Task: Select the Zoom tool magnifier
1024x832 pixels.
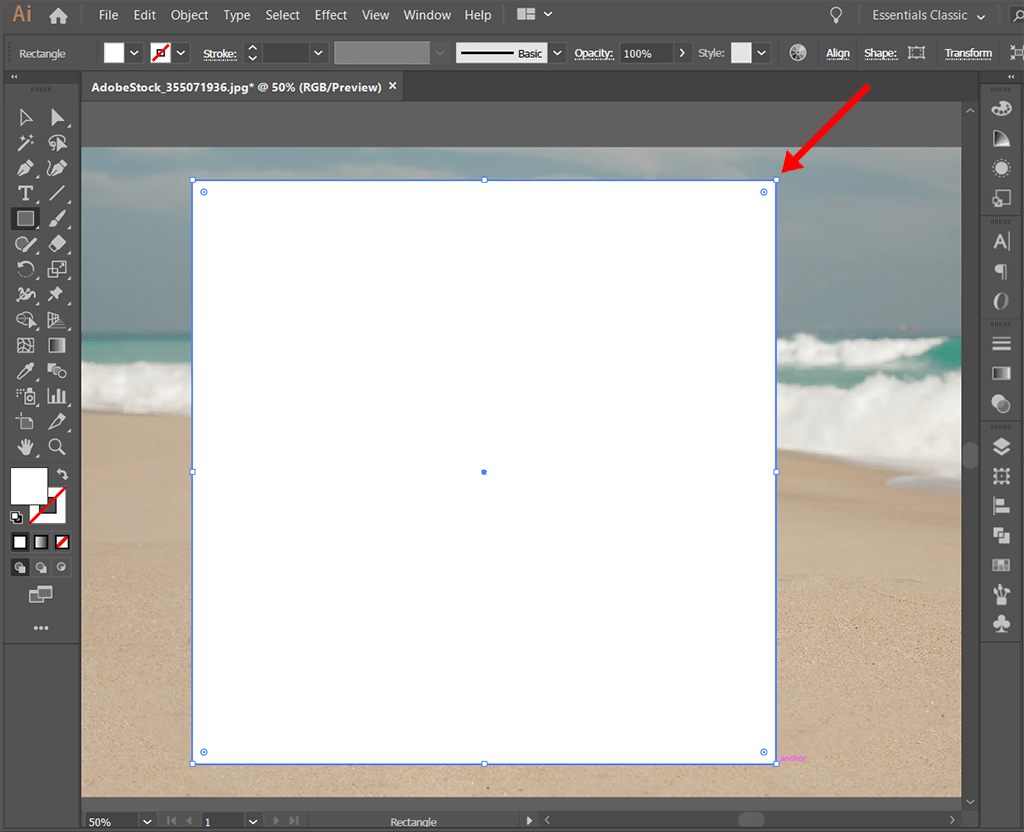Action: tap(57, 447)
